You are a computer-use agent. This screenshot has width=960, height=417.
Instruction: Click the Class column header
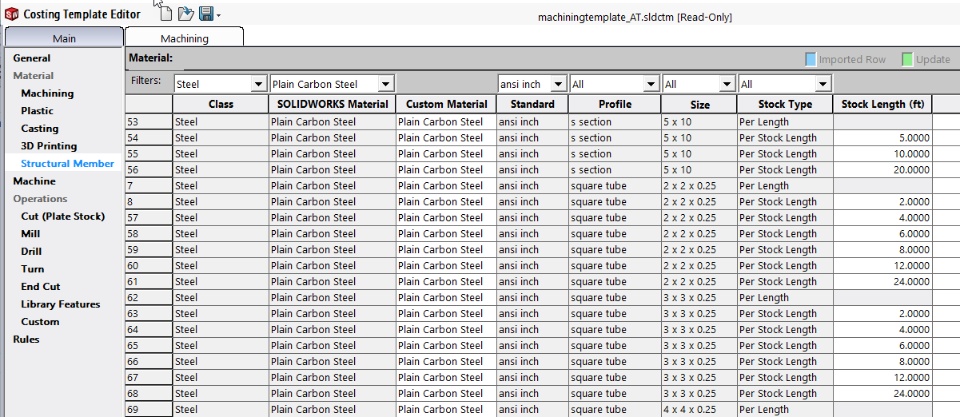220,104
